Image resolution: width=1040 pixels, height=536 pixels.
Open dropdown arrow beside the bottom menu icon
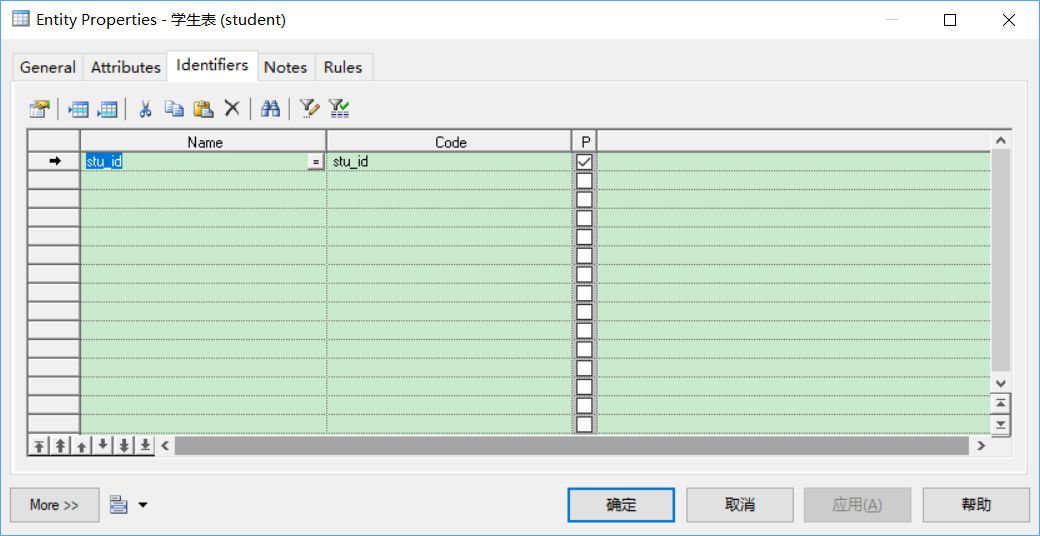click(x=143, y=505)
